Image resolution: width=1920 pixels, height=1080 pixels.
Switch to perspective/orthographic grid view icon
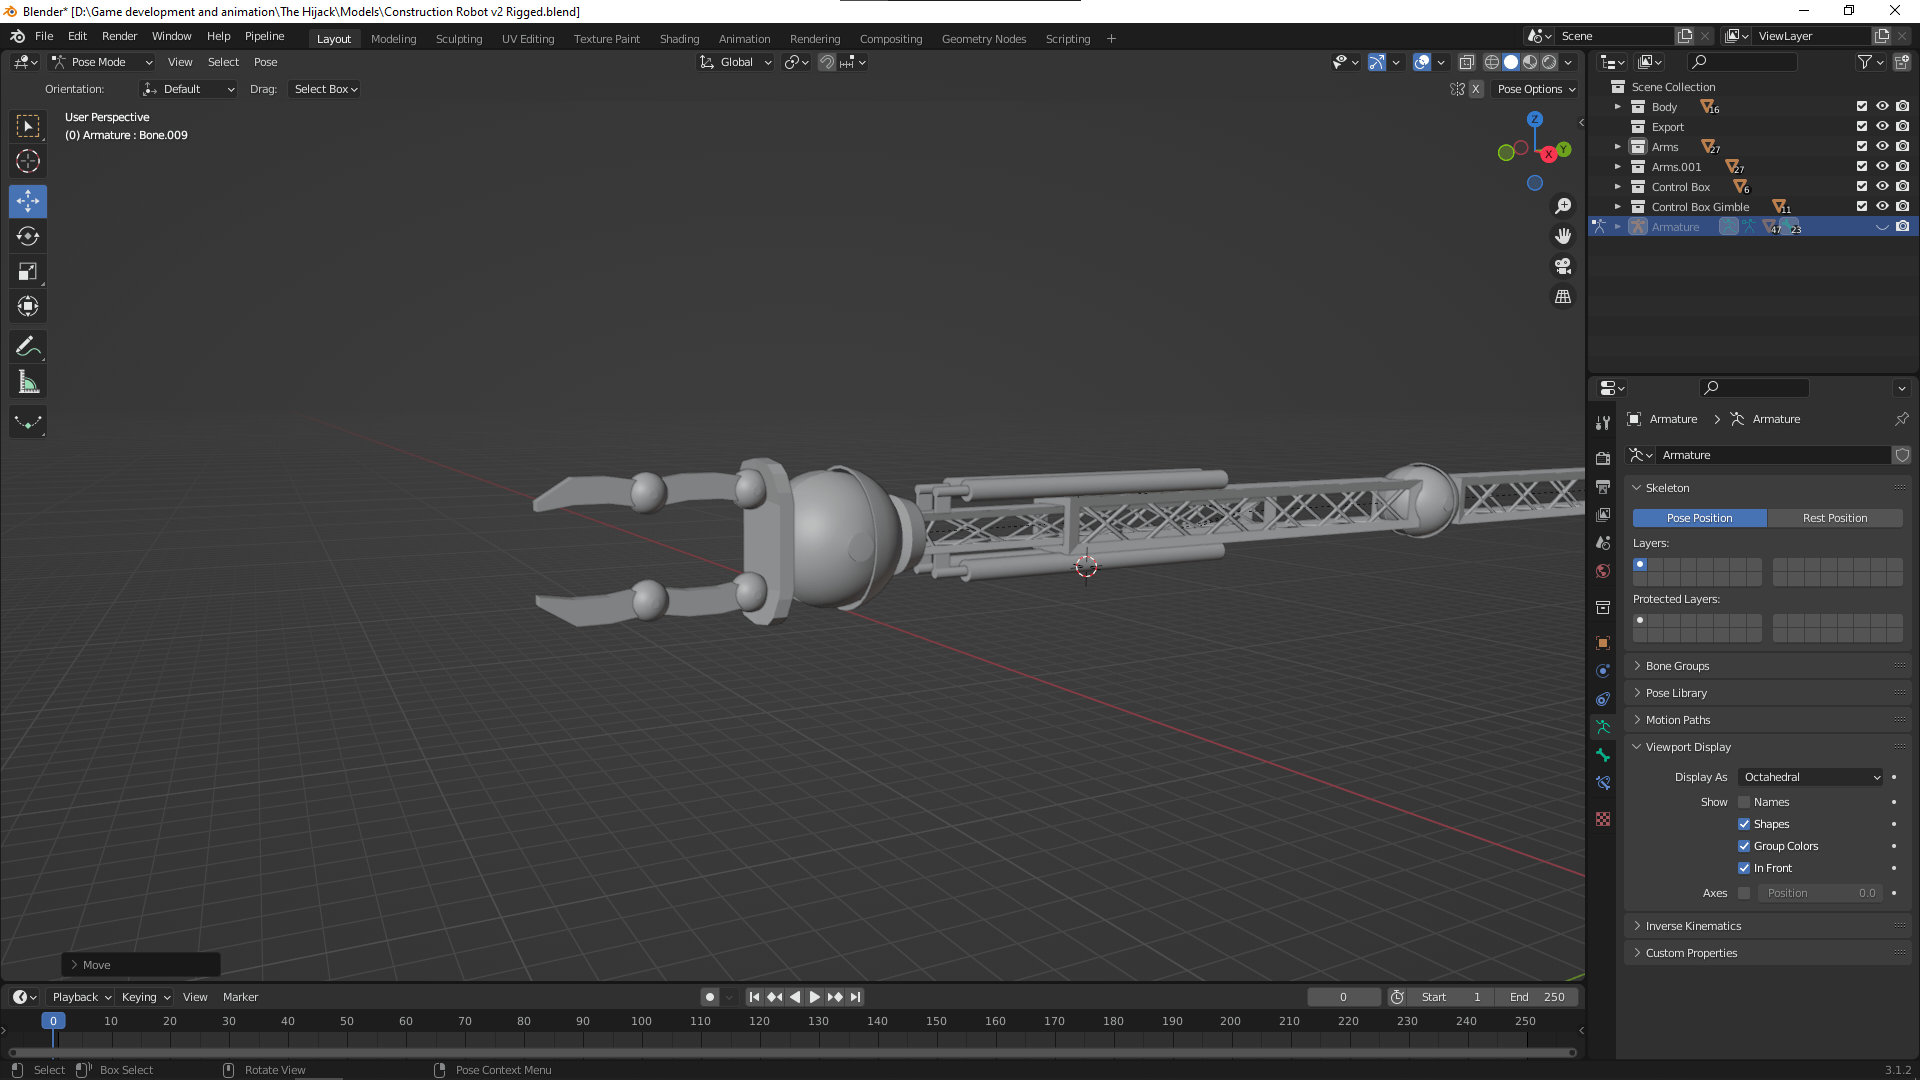(x=1563, y=297)
